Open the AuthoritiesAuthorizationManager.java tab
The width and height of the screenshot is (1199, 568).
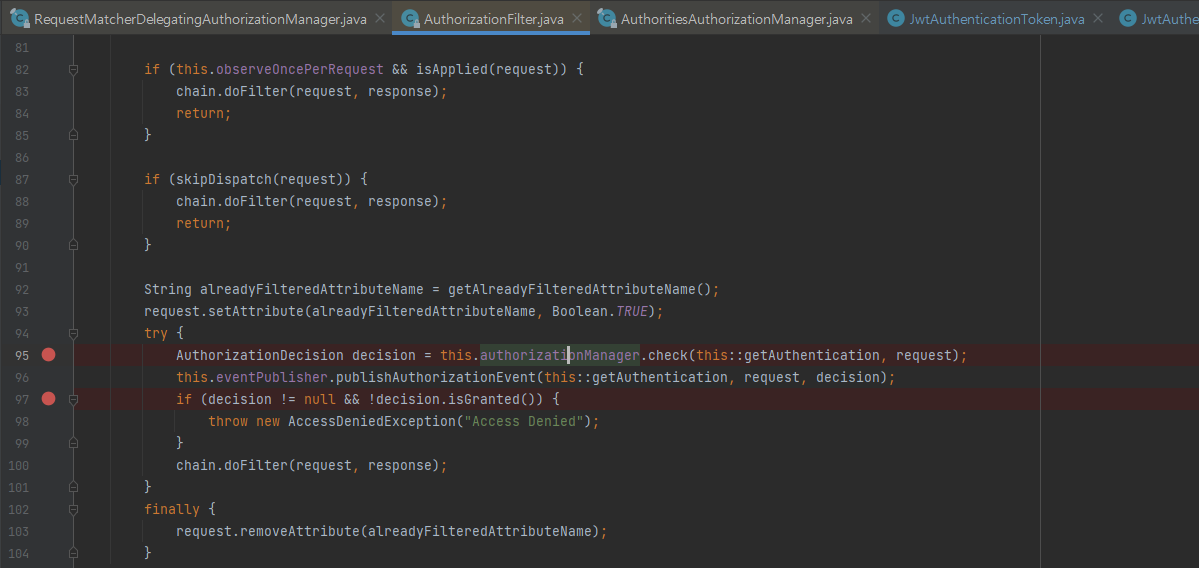[x=736, y=19]
